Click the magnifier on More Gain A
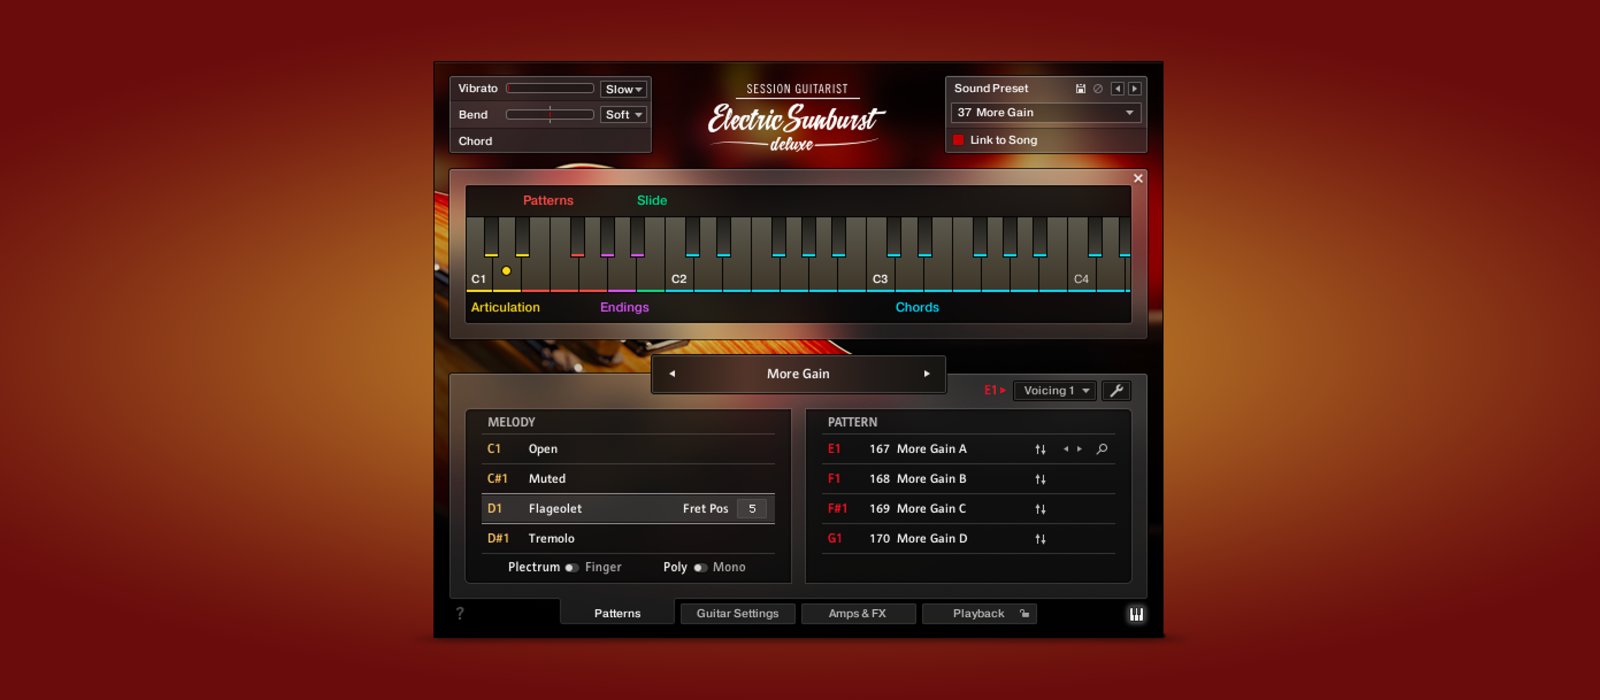The height and width of the screenshot is (700, 1600). point(1102,449)
